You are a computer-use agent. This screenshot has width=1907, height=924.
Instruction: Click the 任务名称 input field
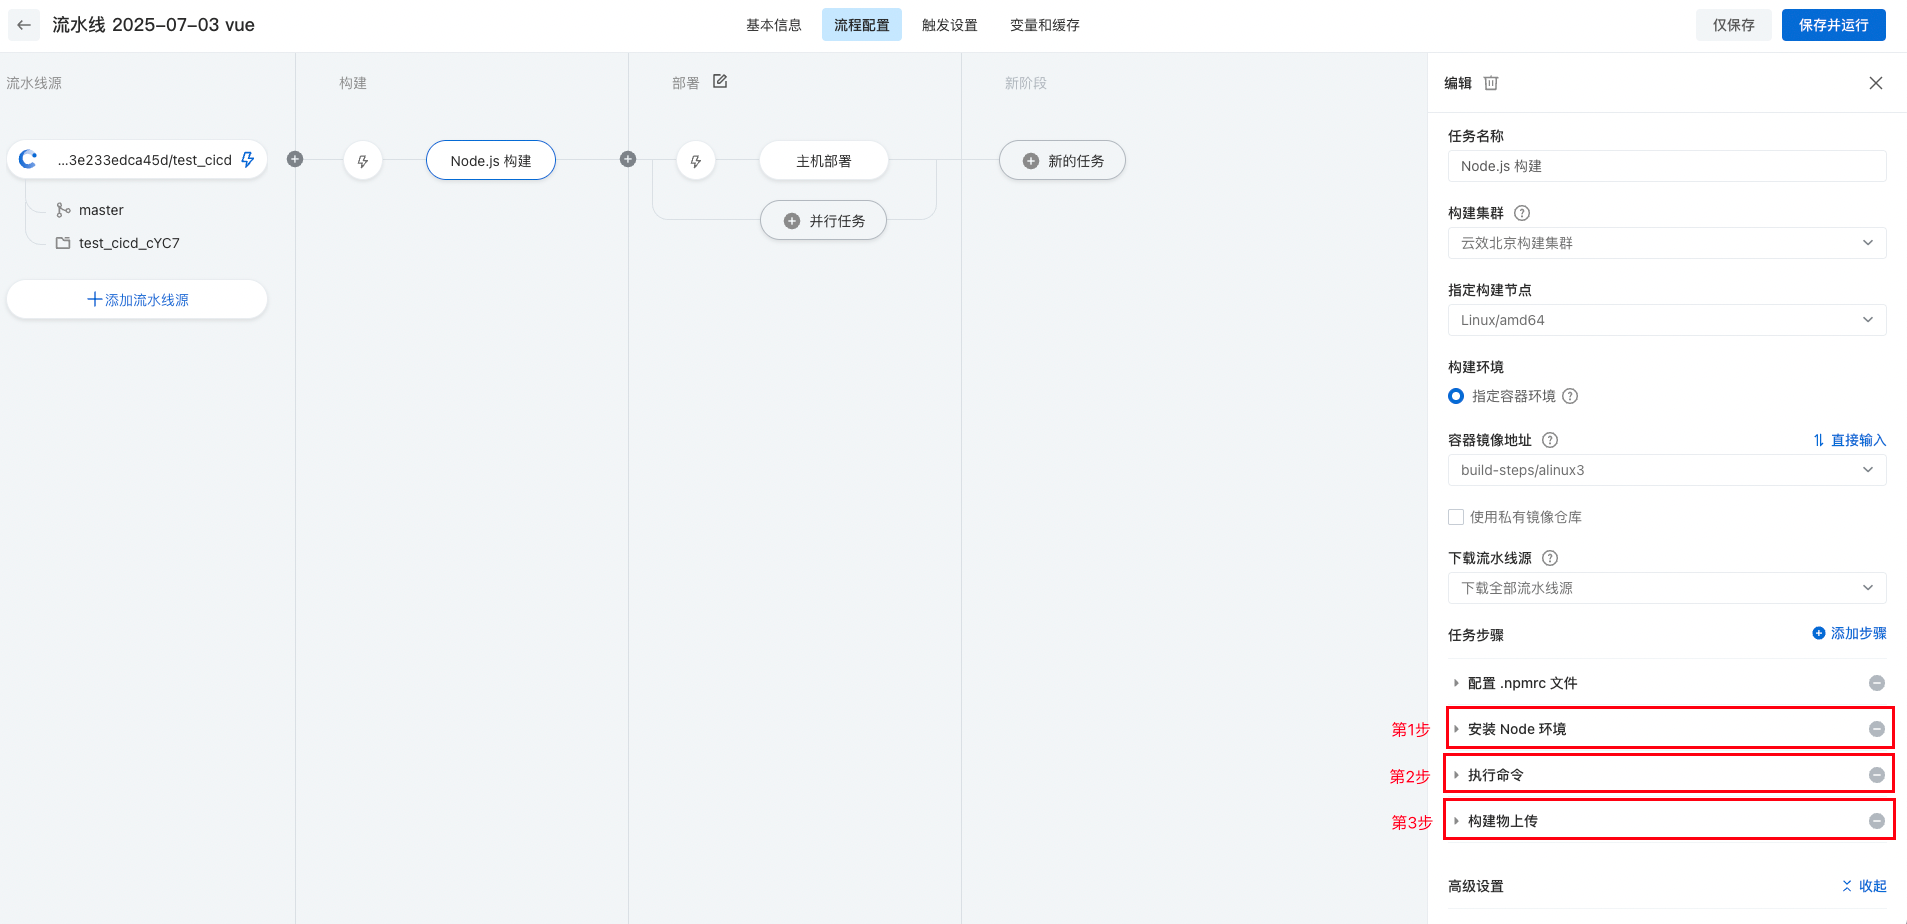tap(1666, 166)
